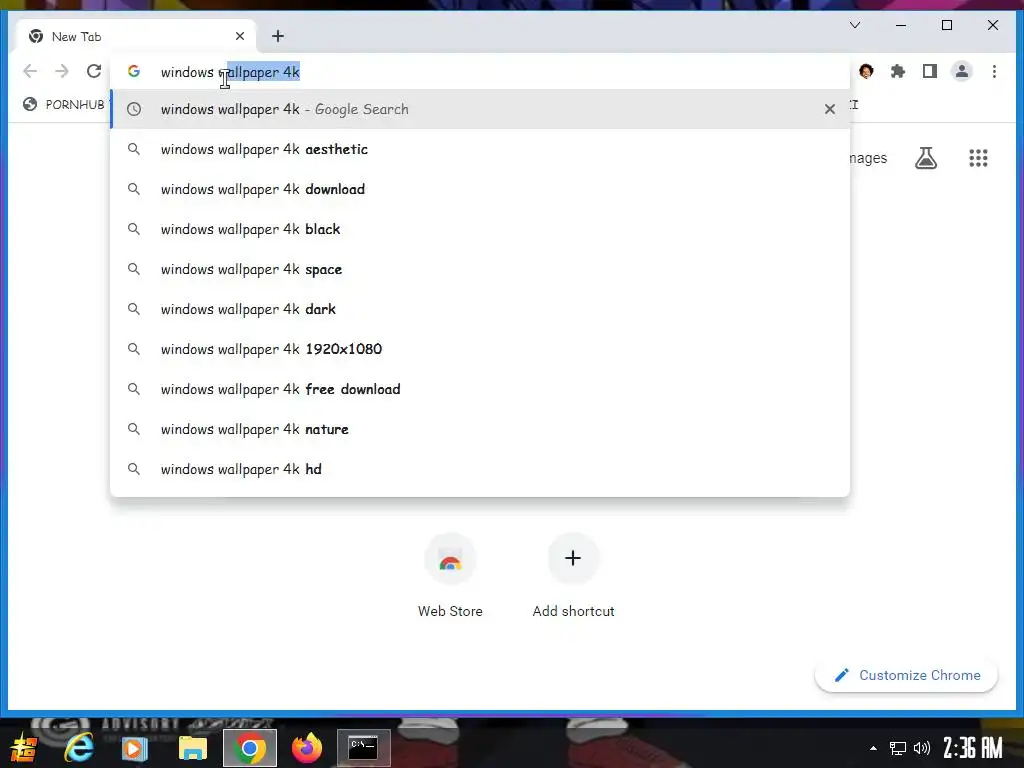The width and height of the screenshot is (1024, 768).
Task: Open the Extensions puzzle-piece icon
Action: [898, 71]
